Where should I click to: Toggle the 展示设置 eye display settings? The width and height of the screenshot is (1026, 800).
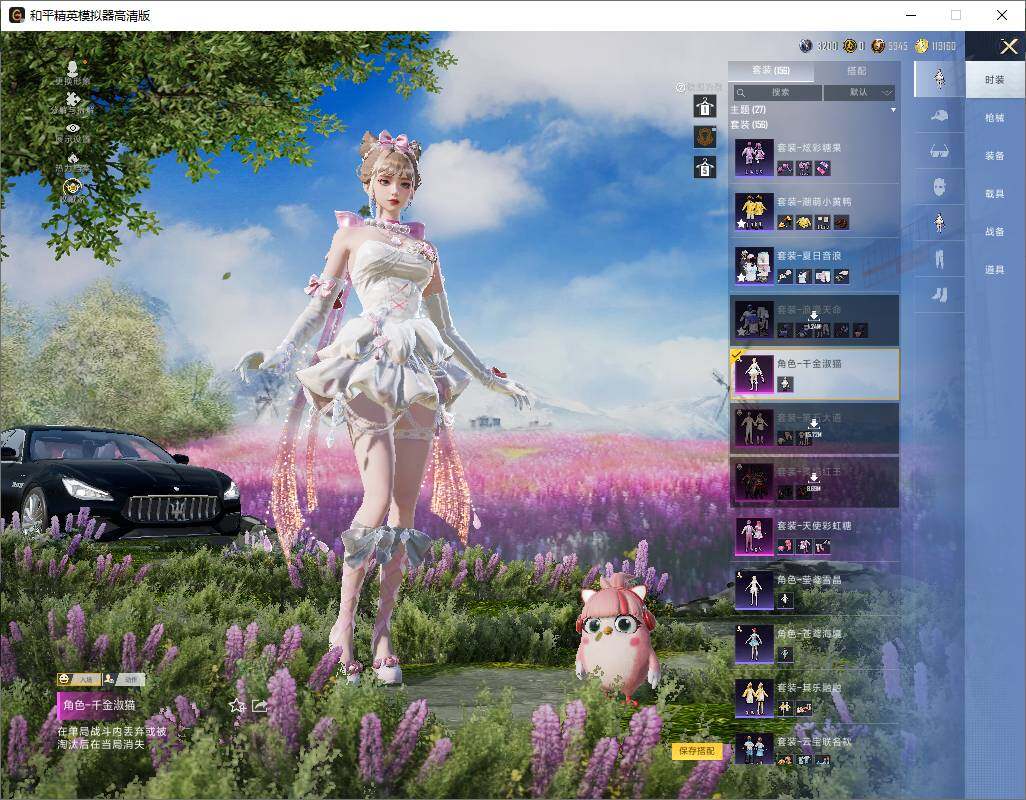tap(73, 128)
